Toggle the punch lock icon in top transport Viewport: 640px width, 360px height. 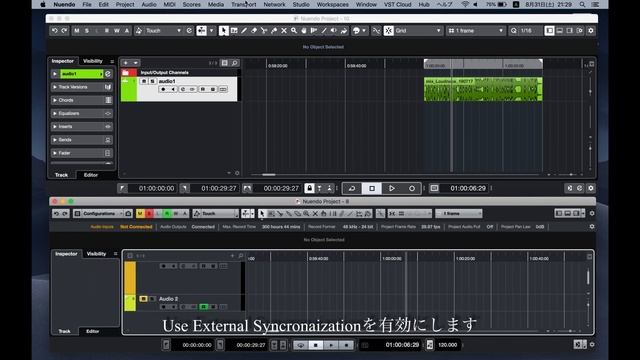(309, 188)
